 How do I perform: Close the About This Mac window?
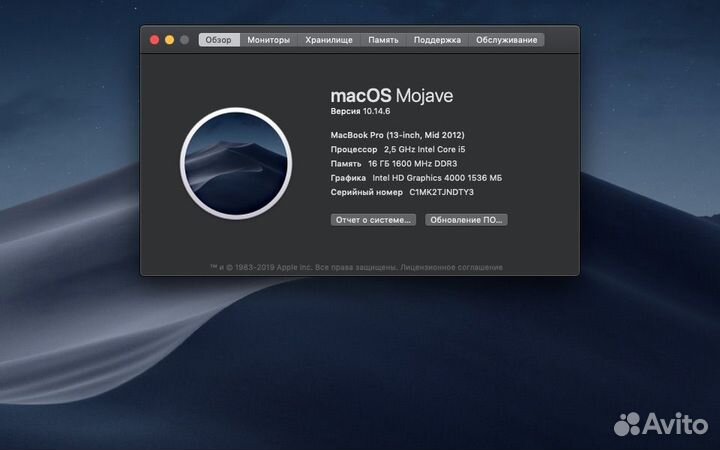coord(155,40)
